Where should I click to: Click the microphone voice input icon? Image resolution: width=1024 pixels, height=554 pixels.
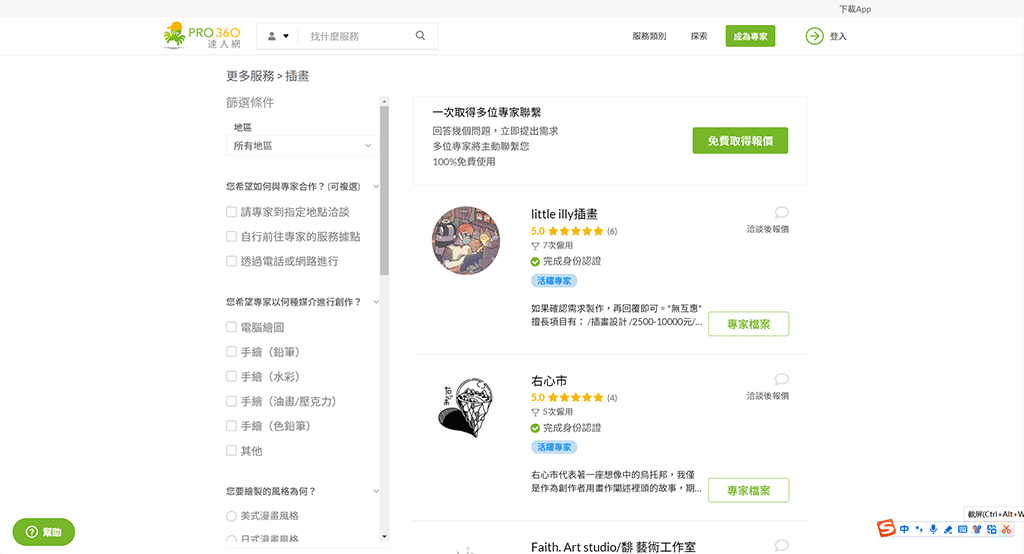933,529
